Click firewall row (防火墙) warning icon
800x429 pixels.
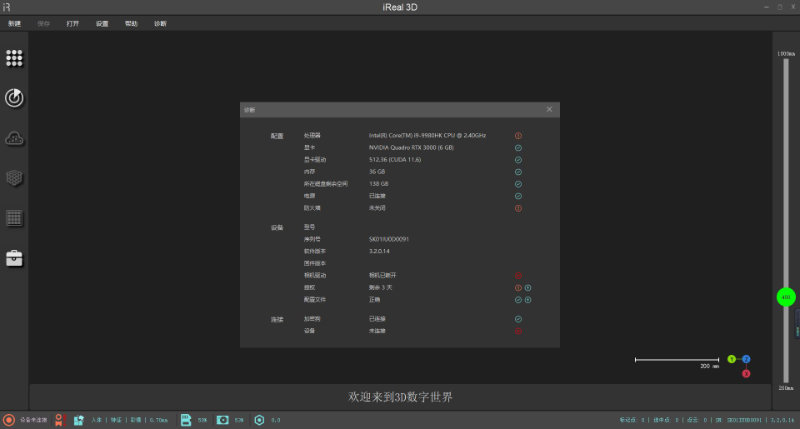(x=518, y=208)
